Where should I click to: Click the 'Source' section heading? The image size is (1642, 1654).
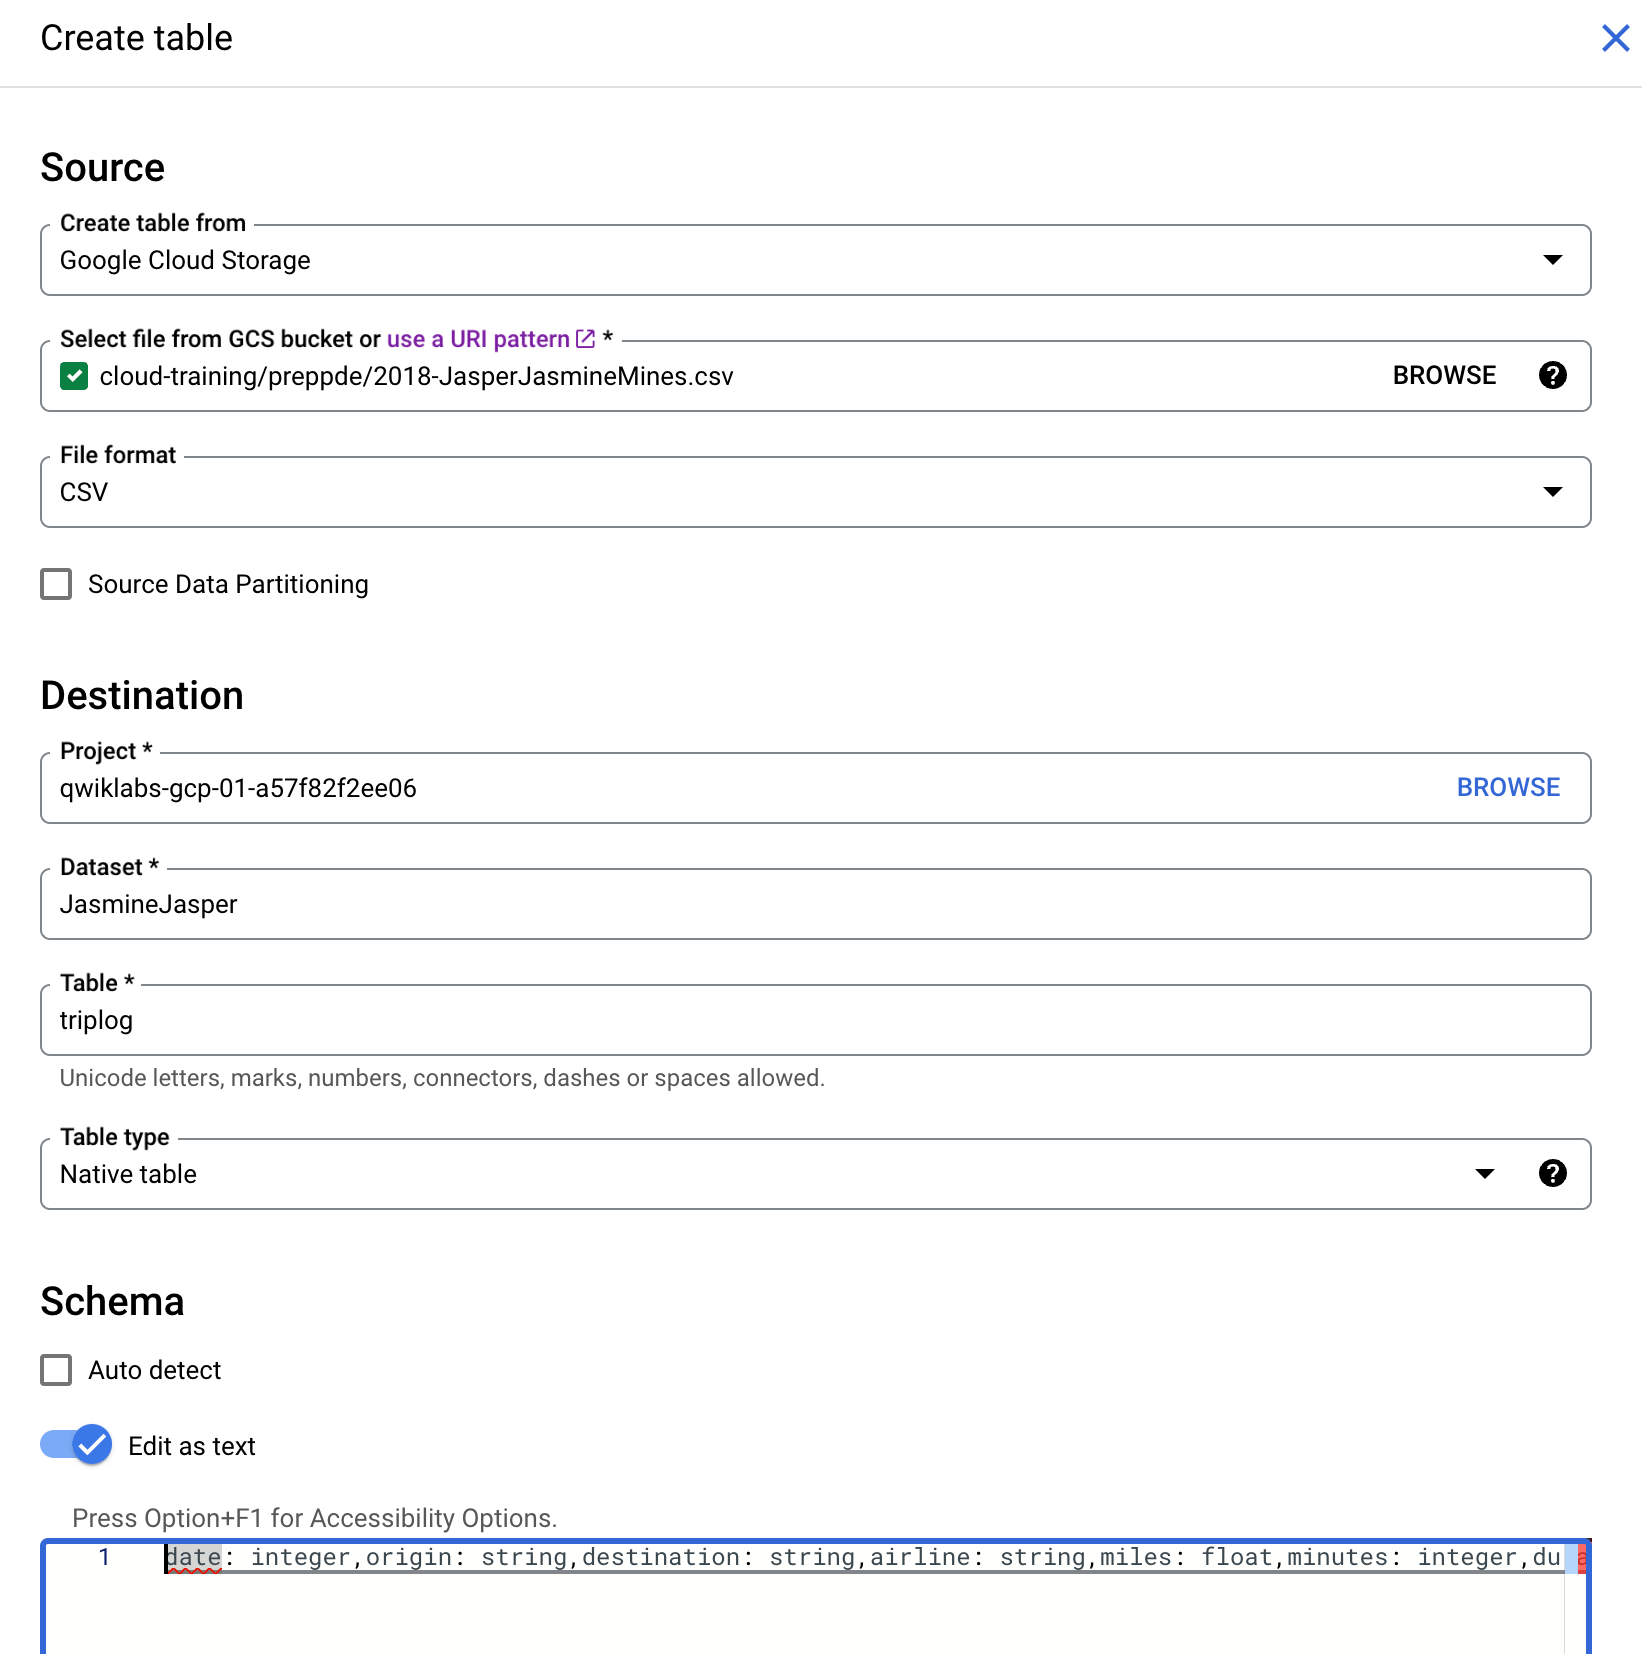[x=103, y=167]
